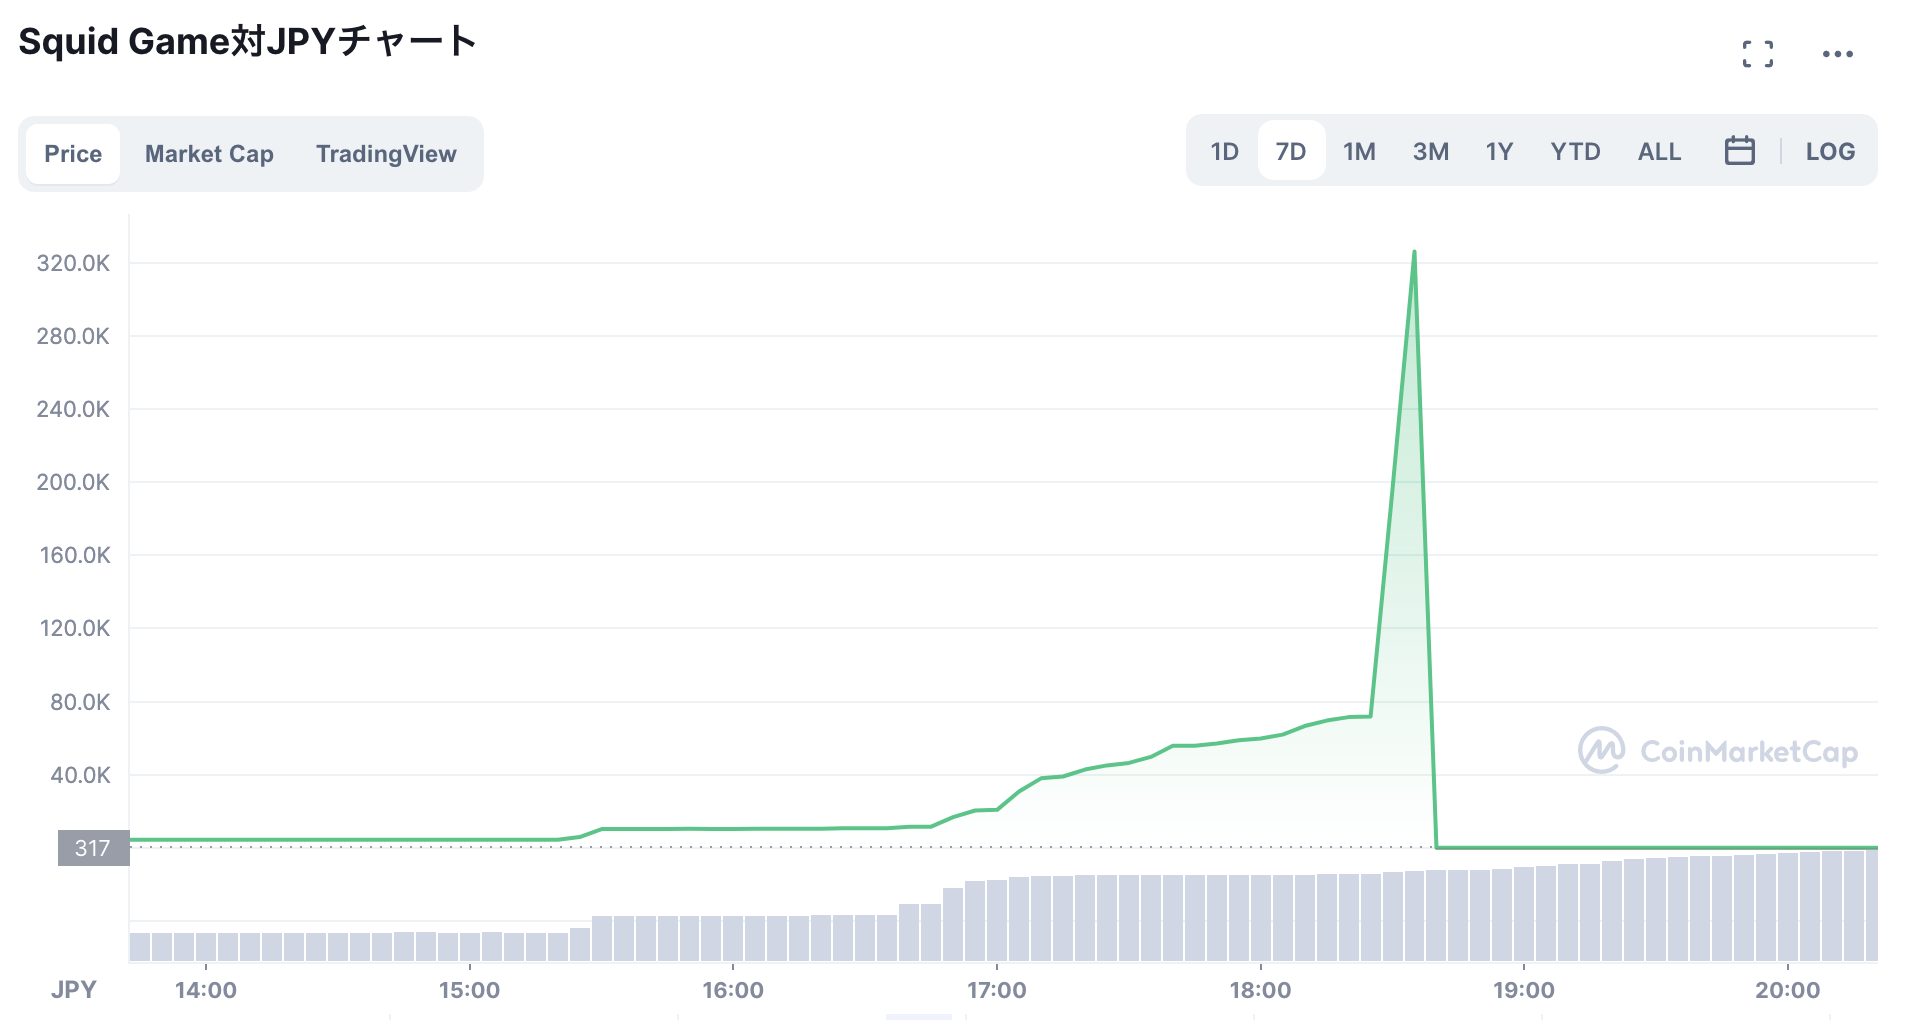Viewport: 1918px width, 1020px height.
Task: Click the 19:00 time axis label
Action: coord(1524,990)
